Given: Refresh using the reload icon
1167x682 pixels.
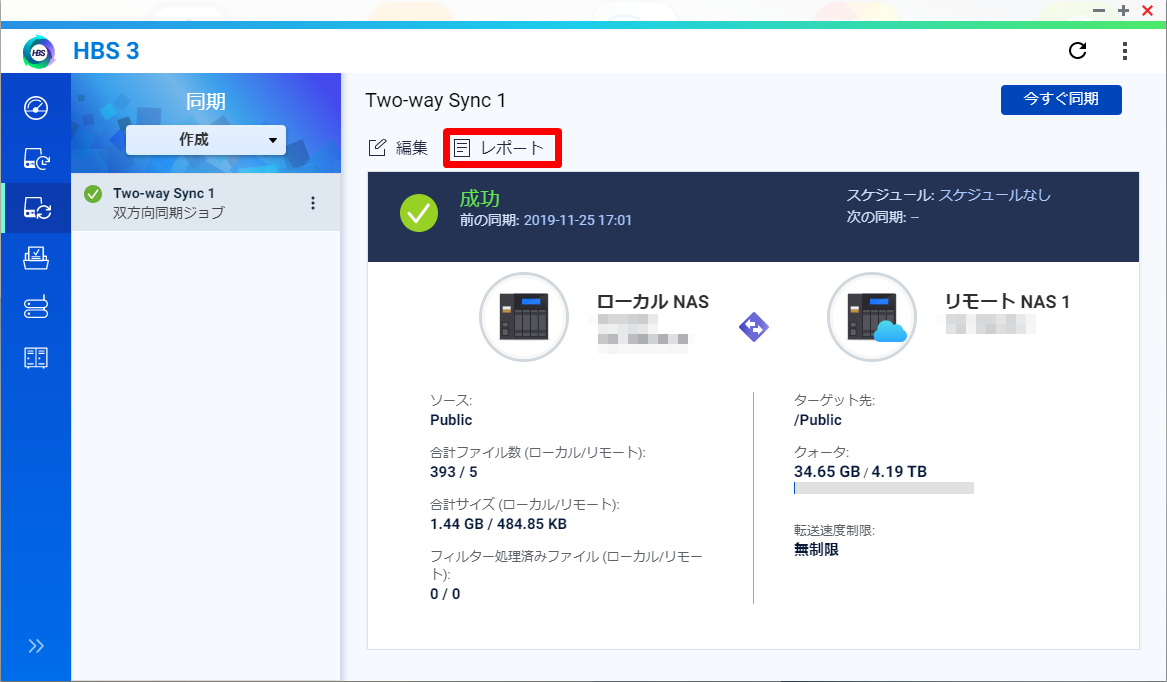Looking at the screenshot, I should pyautogui.click(x=1077, y=51).
